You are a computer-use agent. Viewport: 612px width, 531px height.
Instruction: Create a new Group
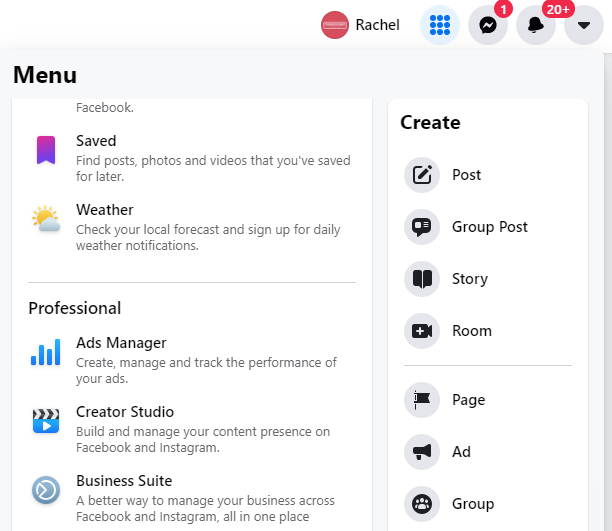coord(488,504)
